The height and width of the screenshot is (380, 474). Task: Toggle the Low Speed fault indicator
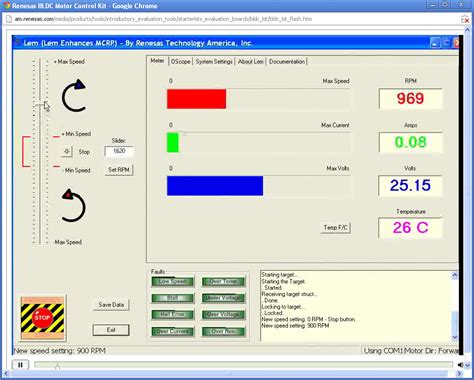click(x=173, y=282)
